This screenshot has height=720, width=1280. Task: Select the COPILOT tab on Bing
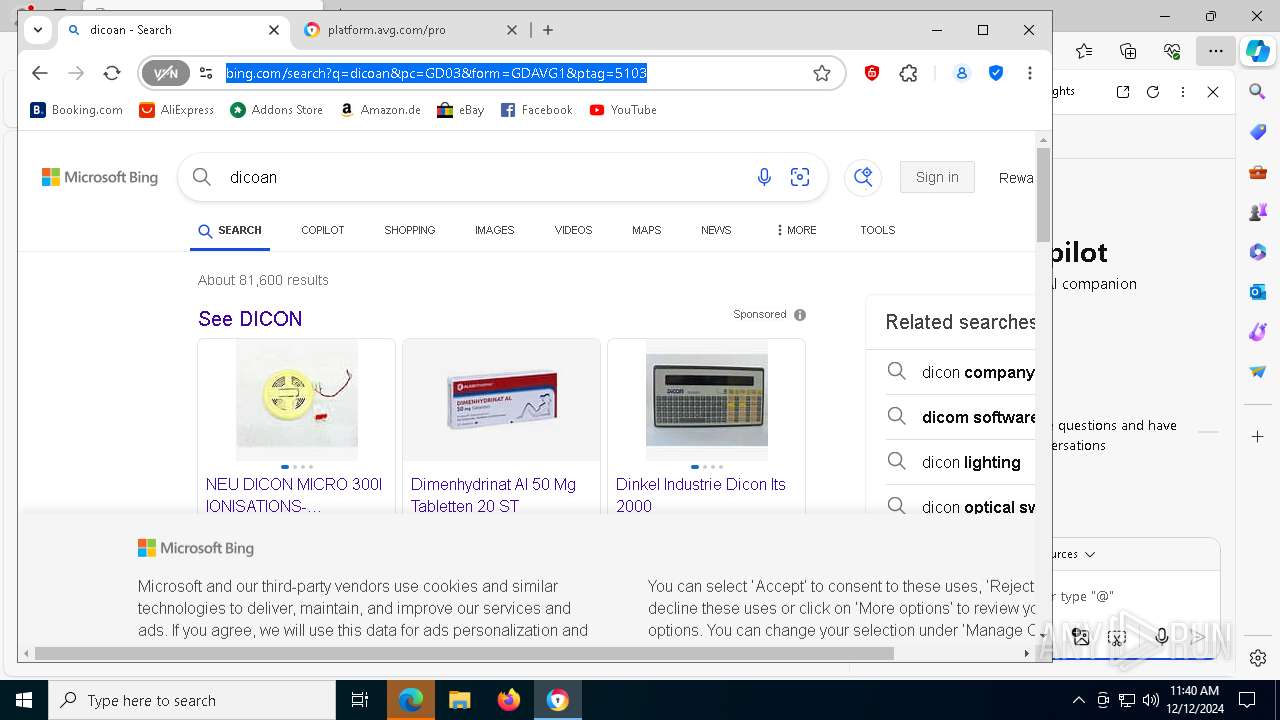[x=322, y=230]
